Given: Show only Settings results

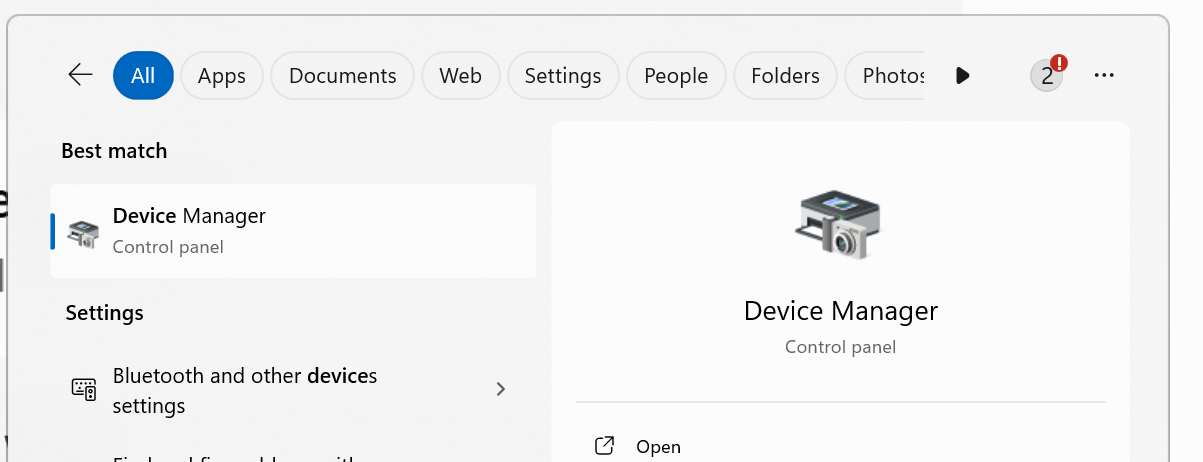Looking at the screenshot, I should pos(563,75).
